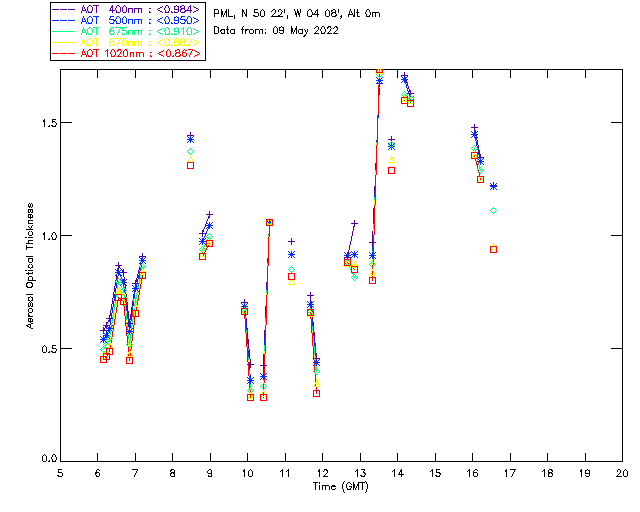
Task: Click x-axis tick label 12
Action: point(322,473)
